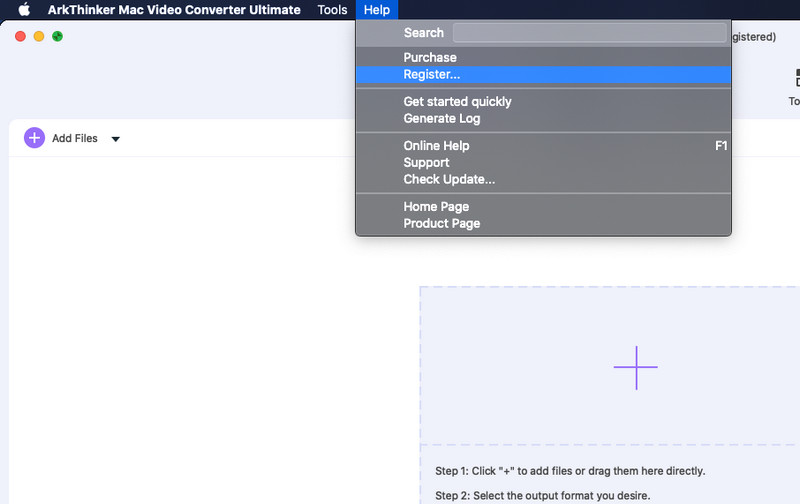Expand the Add Files dropdown arrow
The image size is (800, 504).
(x=115, y=139)
